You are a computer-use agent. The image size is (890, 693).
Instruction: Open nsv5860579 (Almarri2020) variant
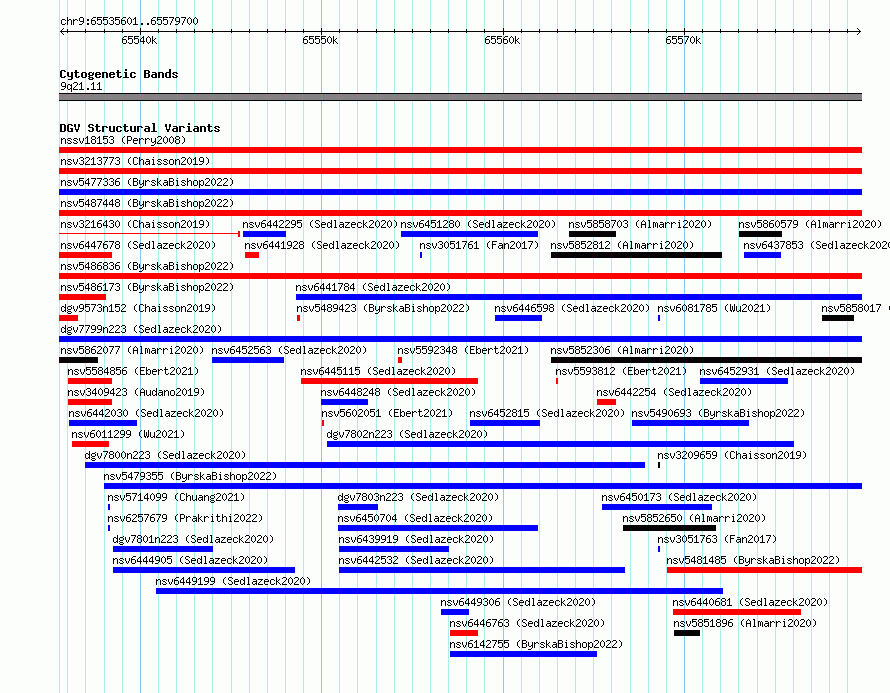tap(810, 224)
